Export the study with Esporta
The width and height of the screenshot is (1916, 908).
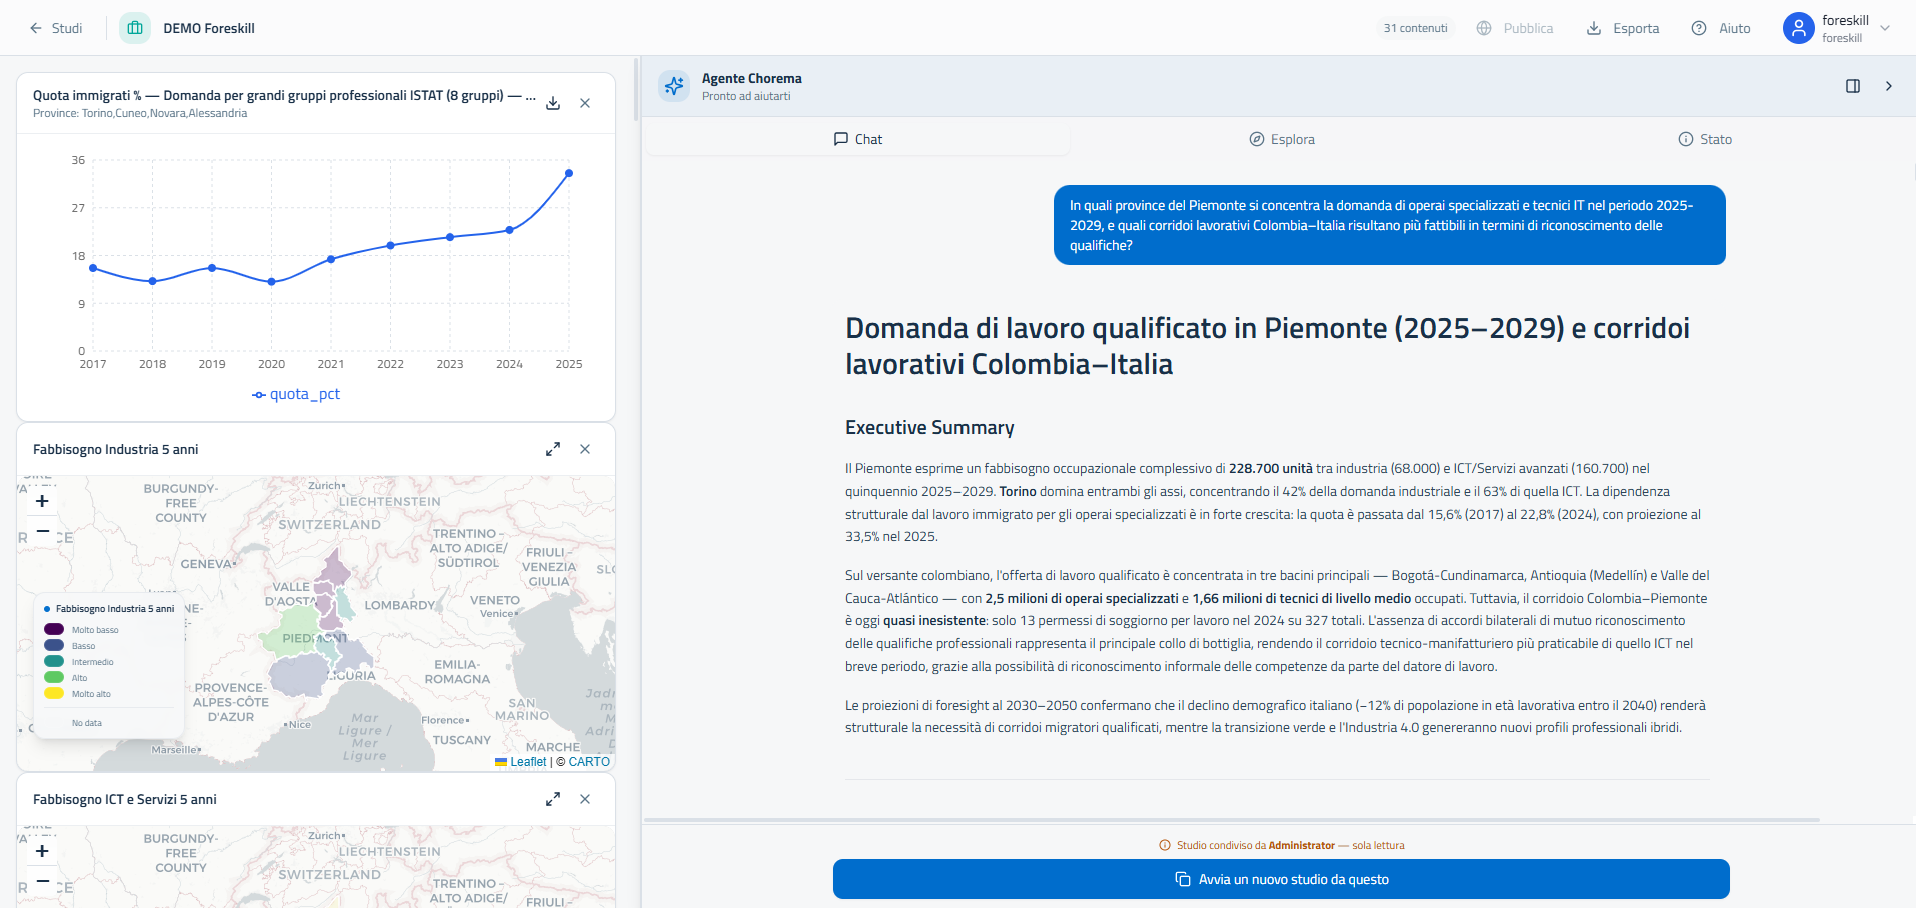(1623, 28)
